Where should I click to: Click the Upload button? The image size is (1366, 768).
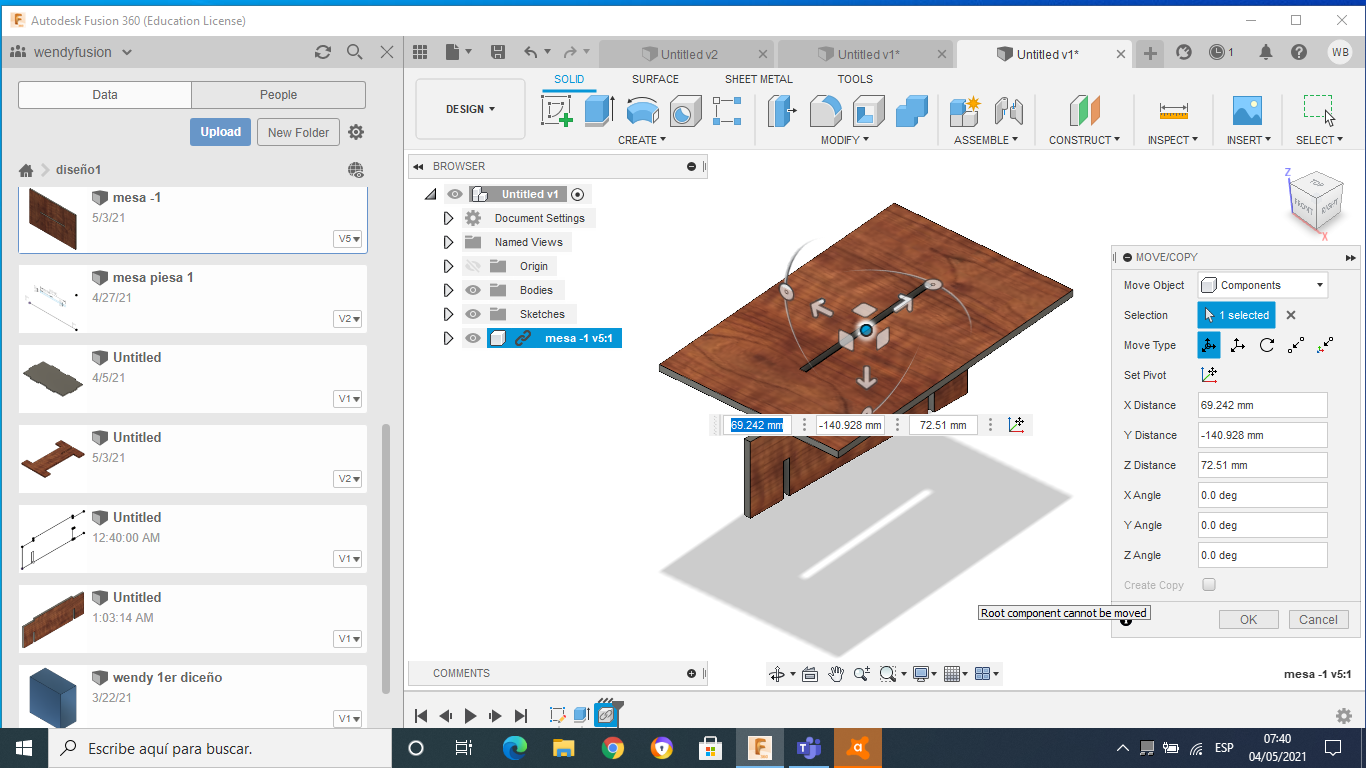[220, 132]
